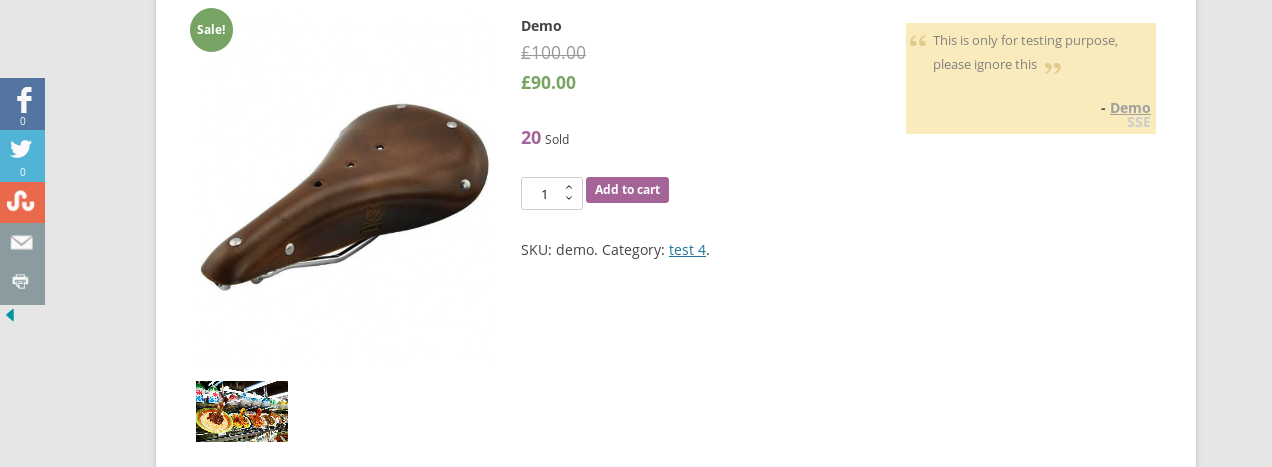Share via the StumbleUpon icon
The image size is (1272, 467).
pos(22,202)
